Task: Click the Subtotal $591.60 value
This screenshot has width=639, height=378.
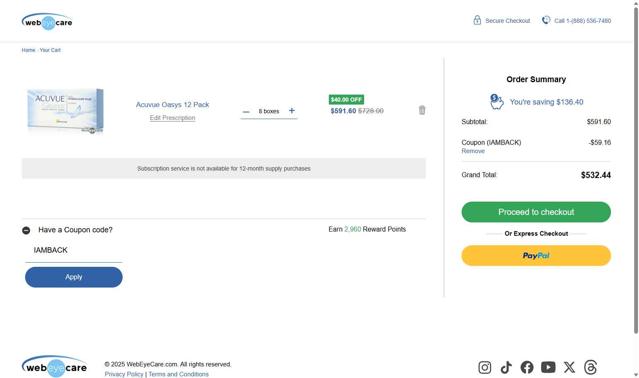Action: click(x=599, y=122)
